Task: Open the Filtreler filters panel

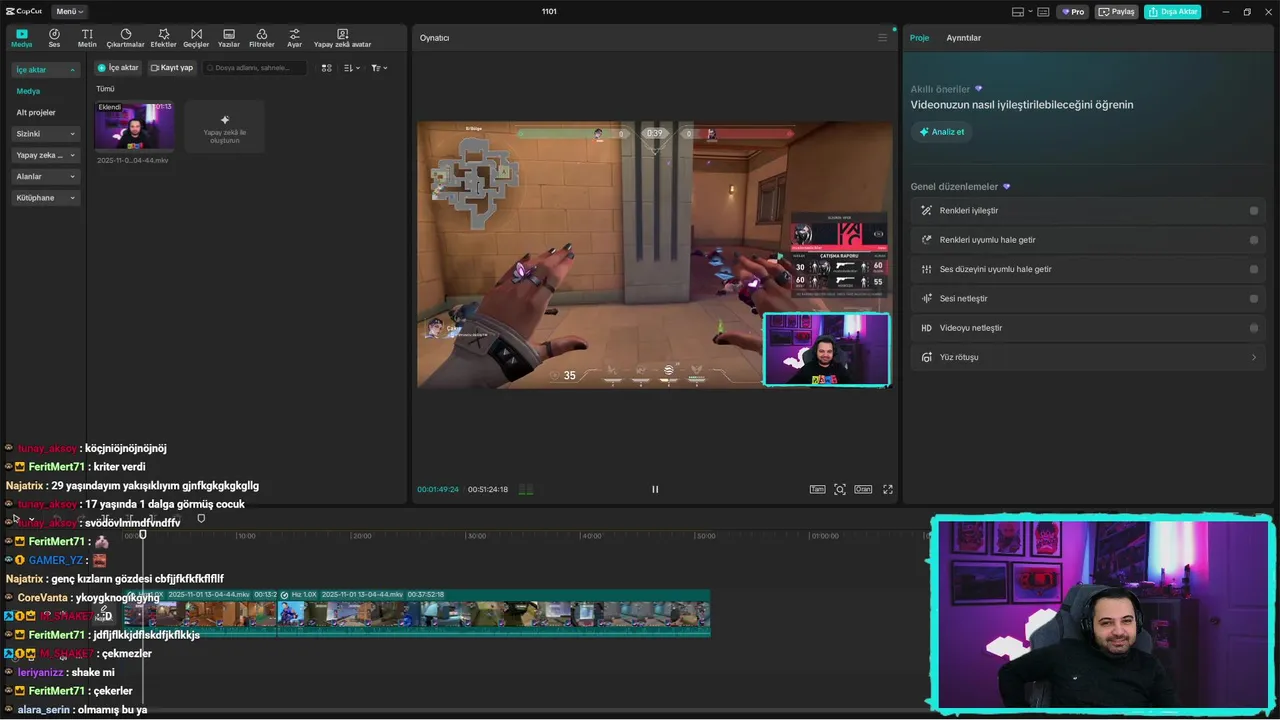Action: (x=261, y=38)
